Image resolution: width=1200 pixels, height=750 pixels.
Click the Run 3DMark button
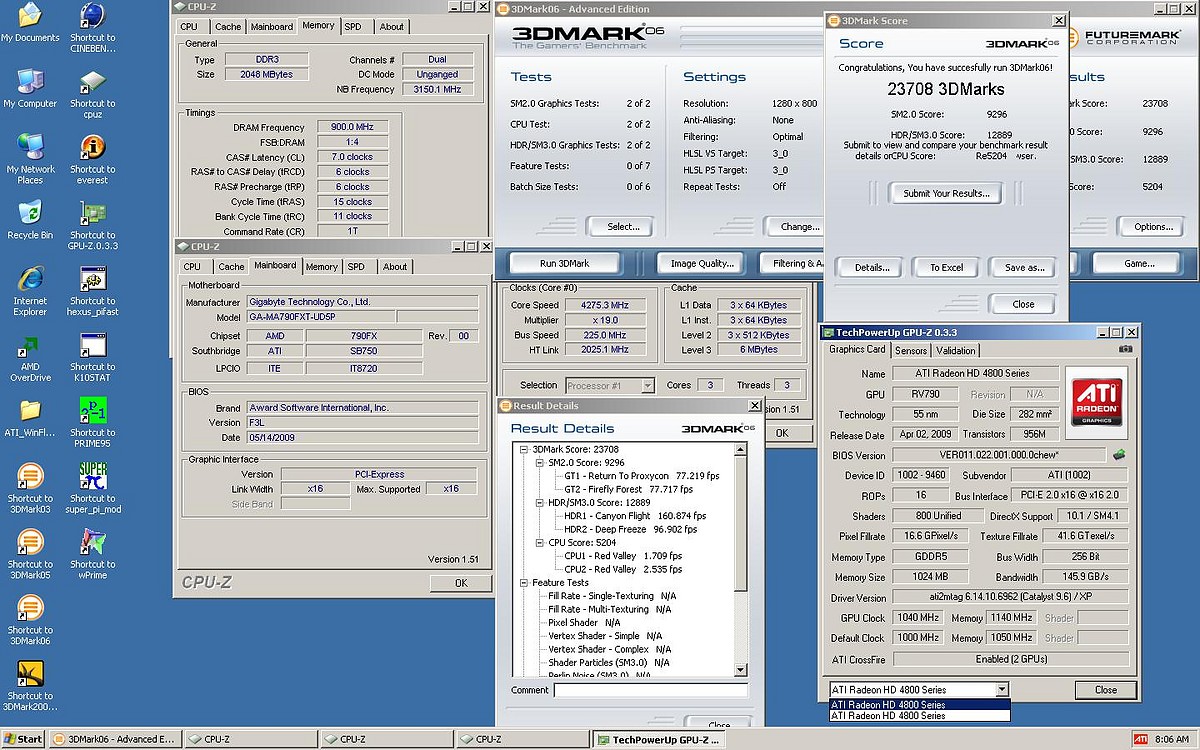click(x=565, y=263)
